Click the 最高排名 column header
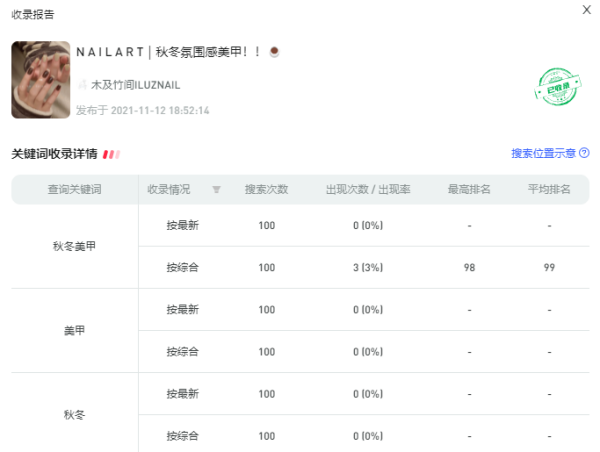The height and width of the screenshot is (452, 600). pos(469,189)
